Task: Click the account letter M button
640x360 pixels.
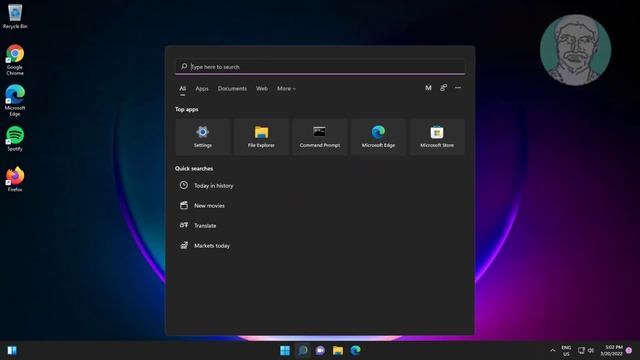Action: [x=428, y=88]
